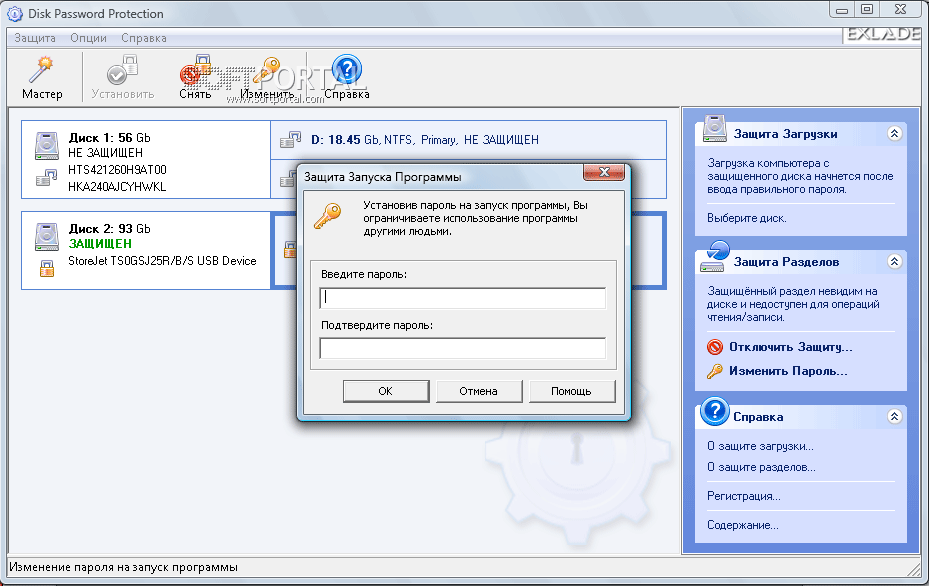Minimize the Disk Password Protection window
The width and height of the screenshot is (929, 586).
coord(841,9)
